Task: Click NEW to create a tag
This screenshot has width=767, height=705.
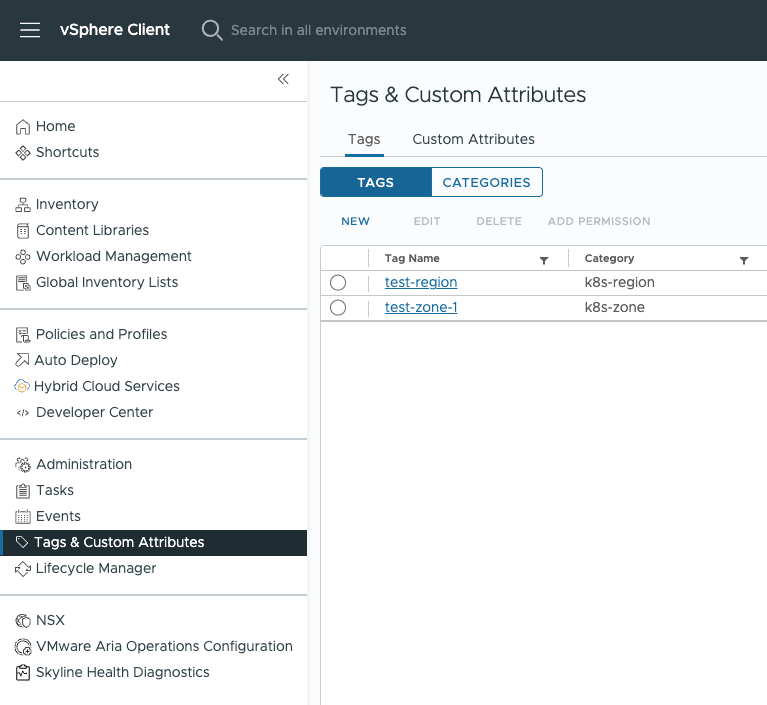Action: coord(355,222)
